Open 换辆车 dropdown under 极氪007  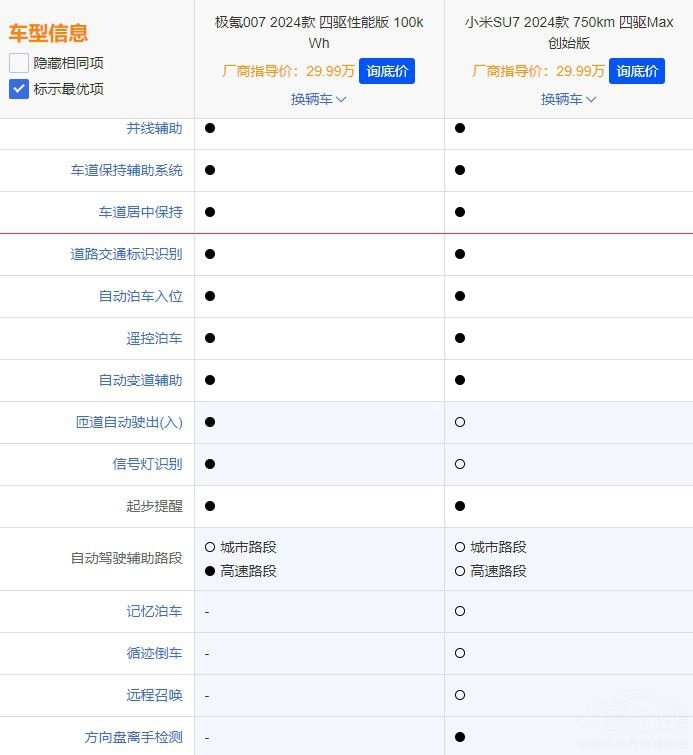pyautogui.click(x=318, y=99)
